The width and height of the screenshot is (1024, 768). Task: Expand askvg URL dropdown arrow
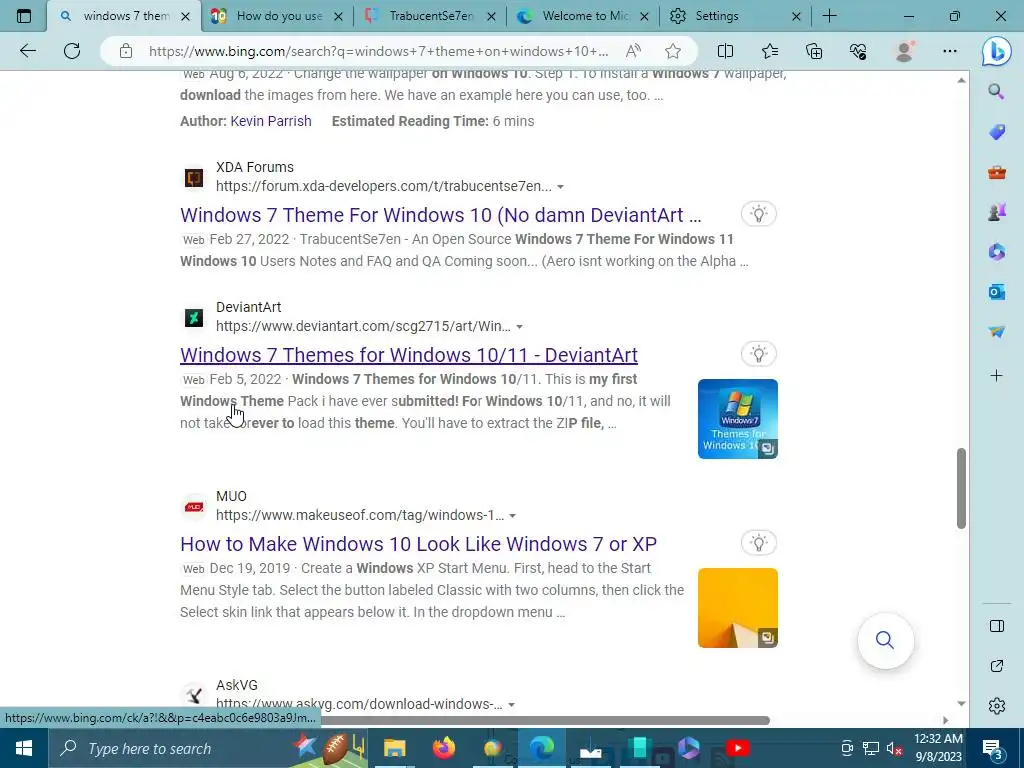coord(511,705)
